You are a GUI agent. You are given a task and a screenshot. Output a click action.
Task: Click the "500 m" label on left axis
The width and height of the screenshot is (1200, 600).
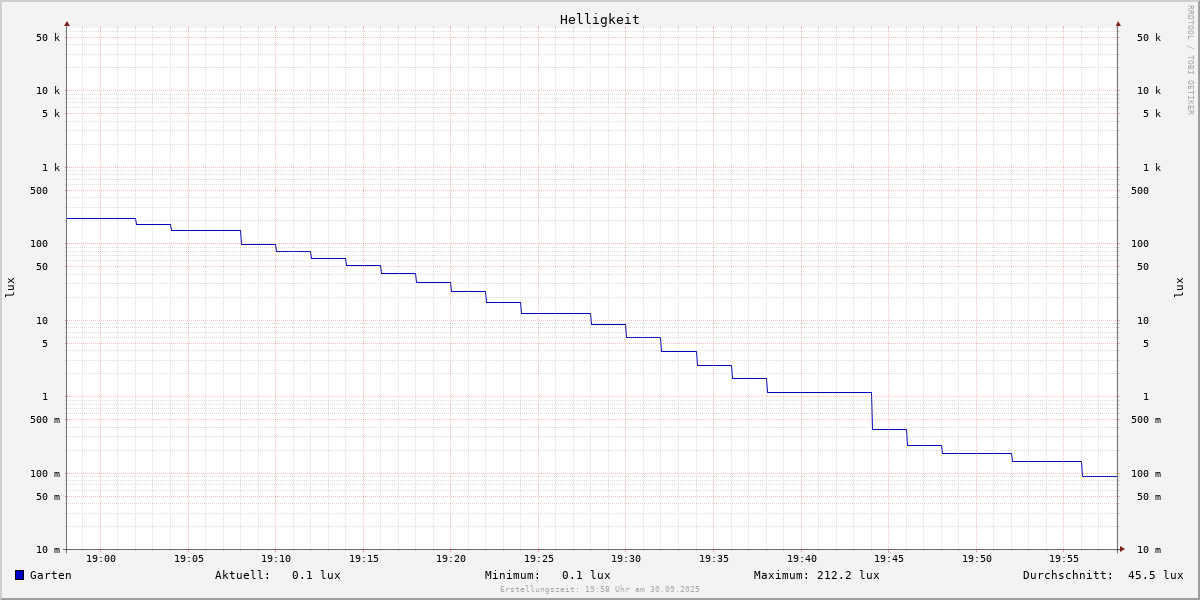click(45, 420)
